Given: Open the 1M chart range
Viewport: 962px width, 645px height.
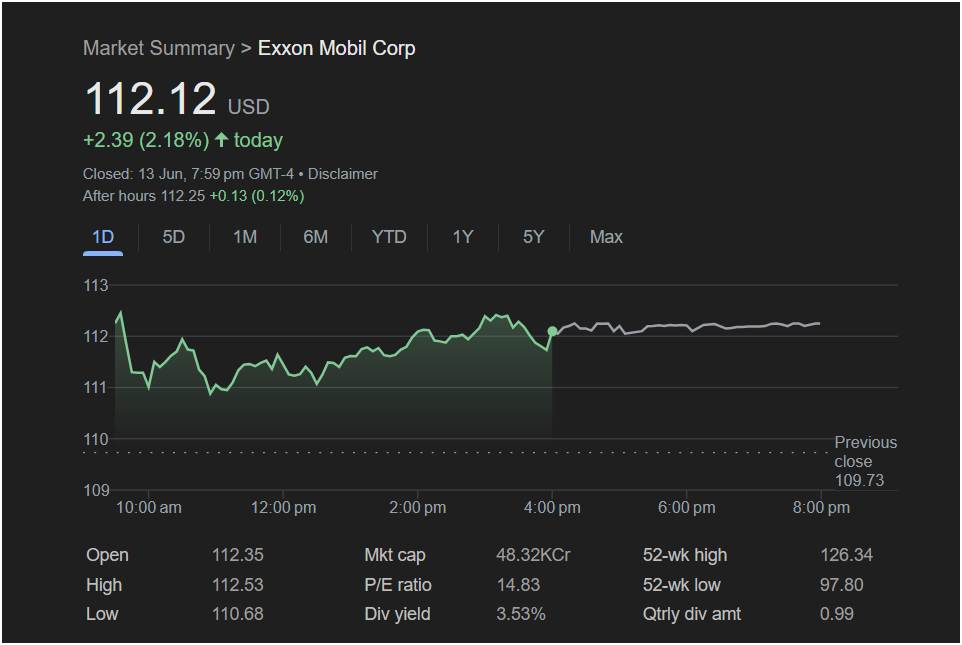Looking at the screenshot, I should click(245, 238).
